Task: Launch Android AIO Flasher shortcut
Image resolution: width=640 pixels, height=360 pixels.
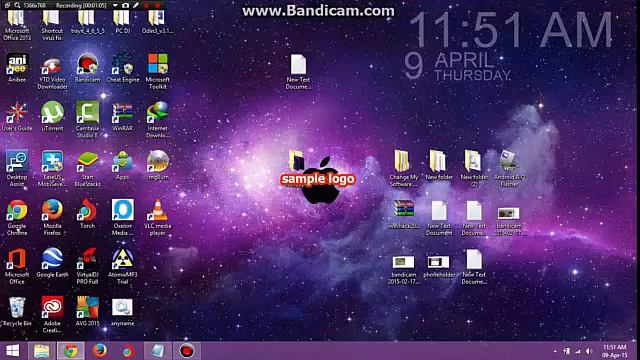Action: coord(509,169)
